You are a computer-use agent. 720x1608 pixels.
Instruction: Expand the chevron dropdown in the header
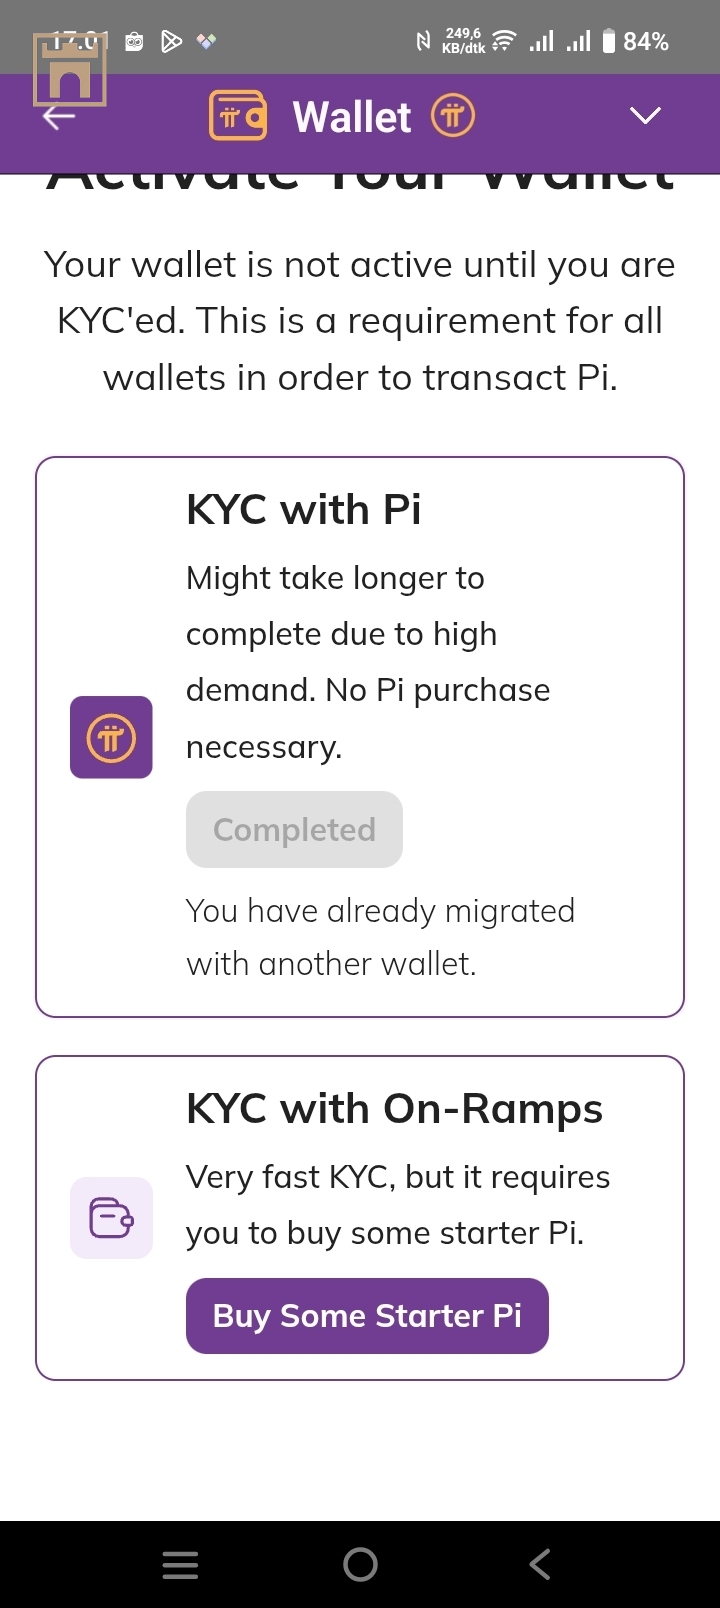click(645, 116)
